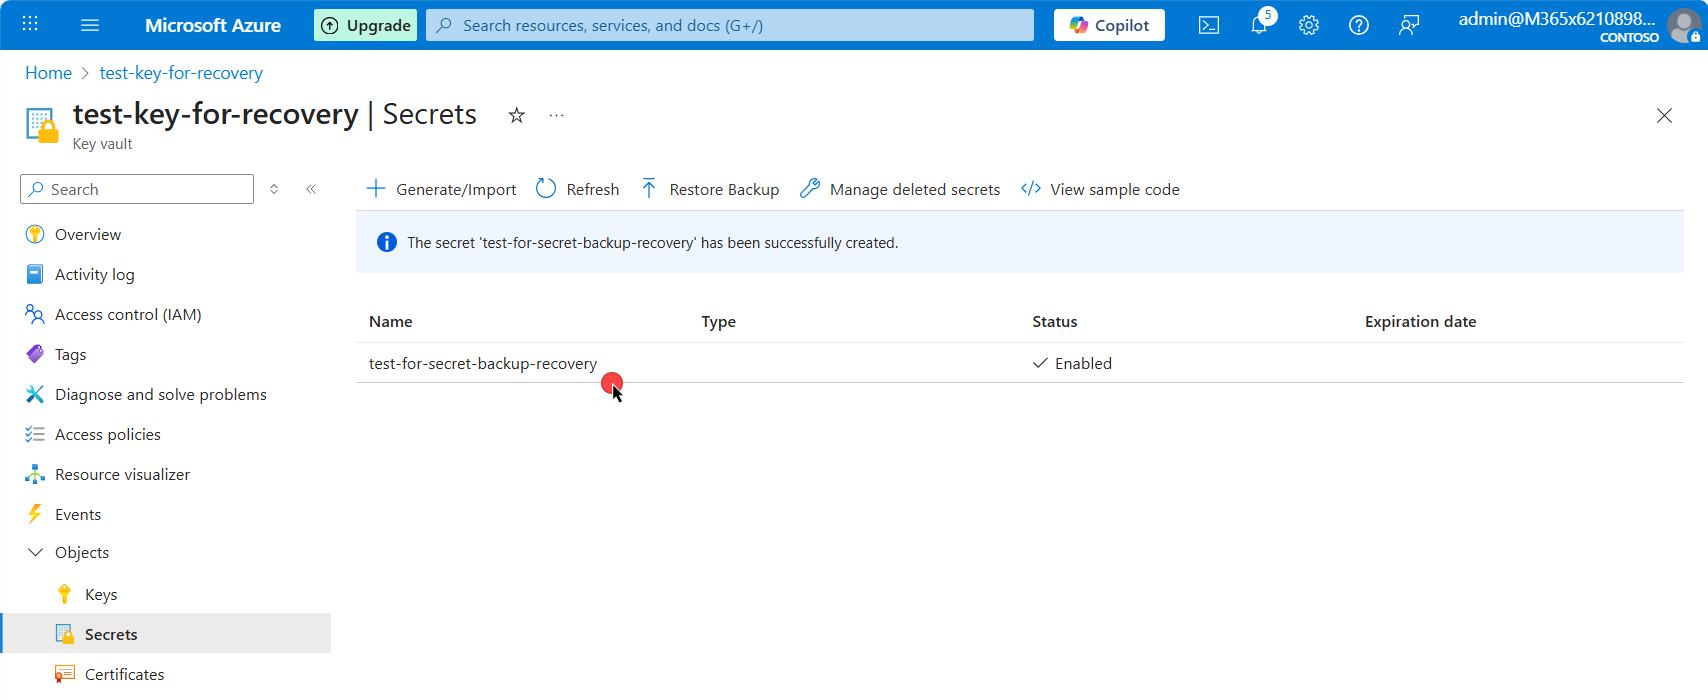This screenshot has width=1708, height=700.
Task: Toggle expand/collapse all sidebar groups arrows
Action: (x=274, y=189)
